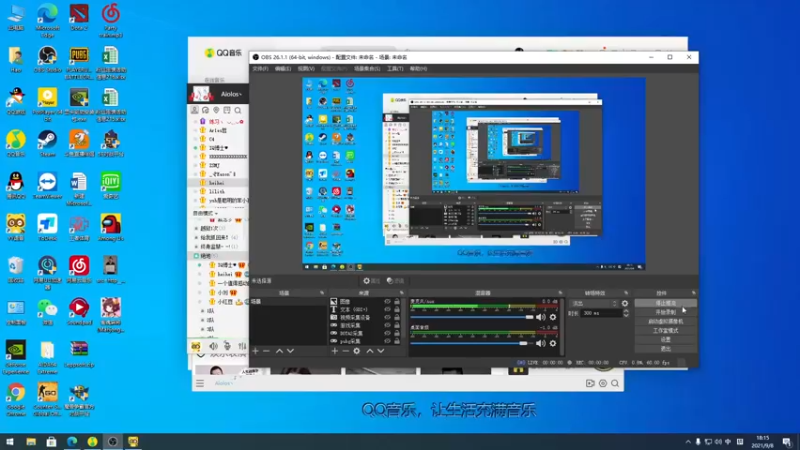Viewport: 800px width, 450px height.
Task: Click the stop streaming button in controls
Action: click(x=665, y=303)
